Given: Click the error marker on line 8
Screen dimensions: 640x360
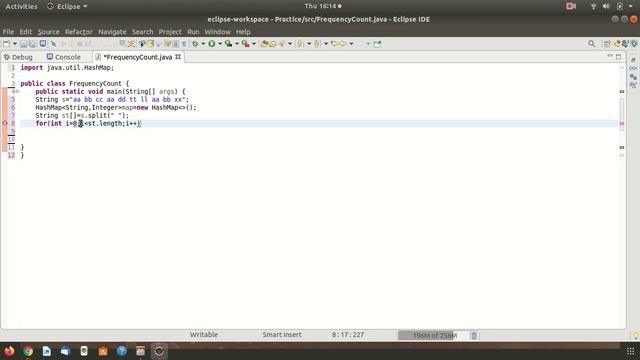Looking at the screenshot, I should click(x=5, y=123).
